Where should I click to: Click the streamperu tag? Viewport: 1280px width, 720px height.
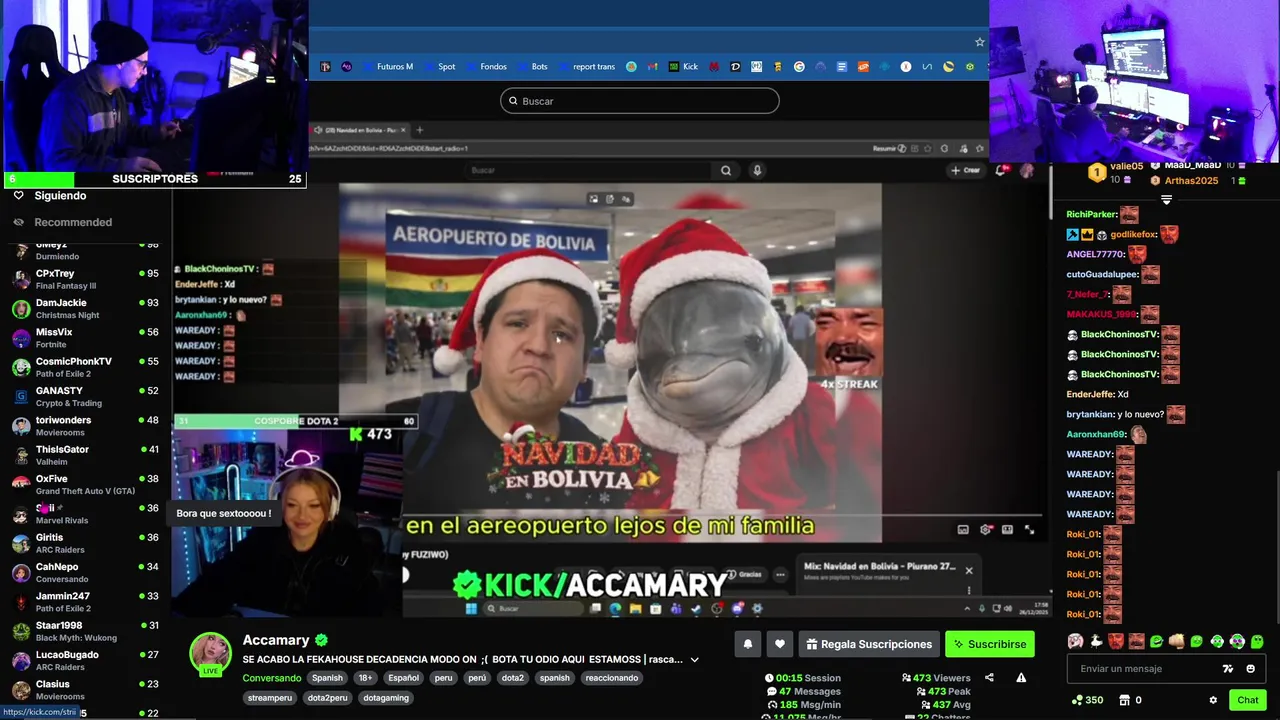270,698
